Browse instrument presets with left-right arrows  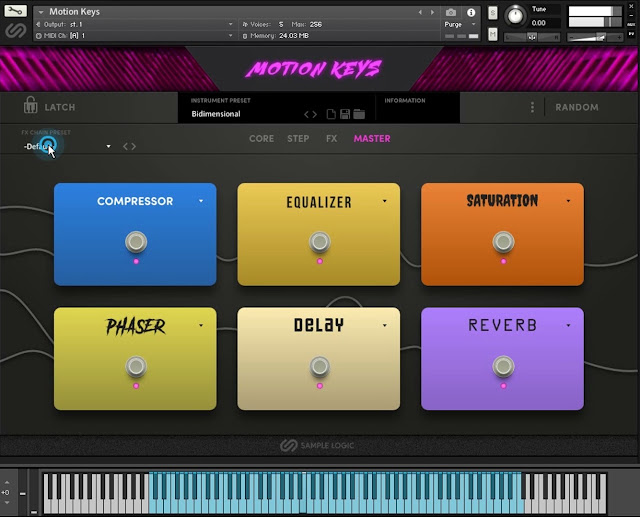coord(310,115)
